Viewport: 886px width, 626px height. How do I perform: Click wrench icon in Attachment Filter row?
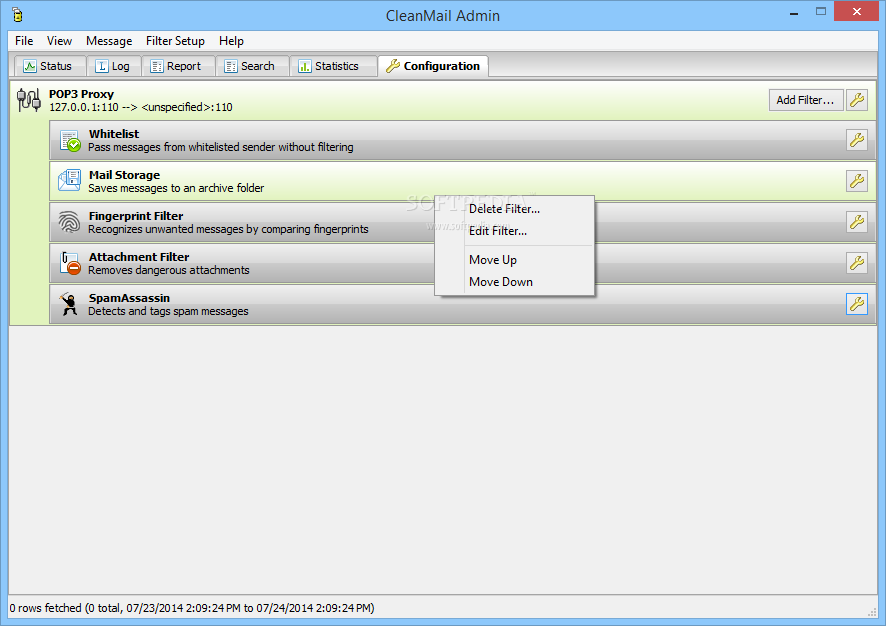click(x=857, y=263)
